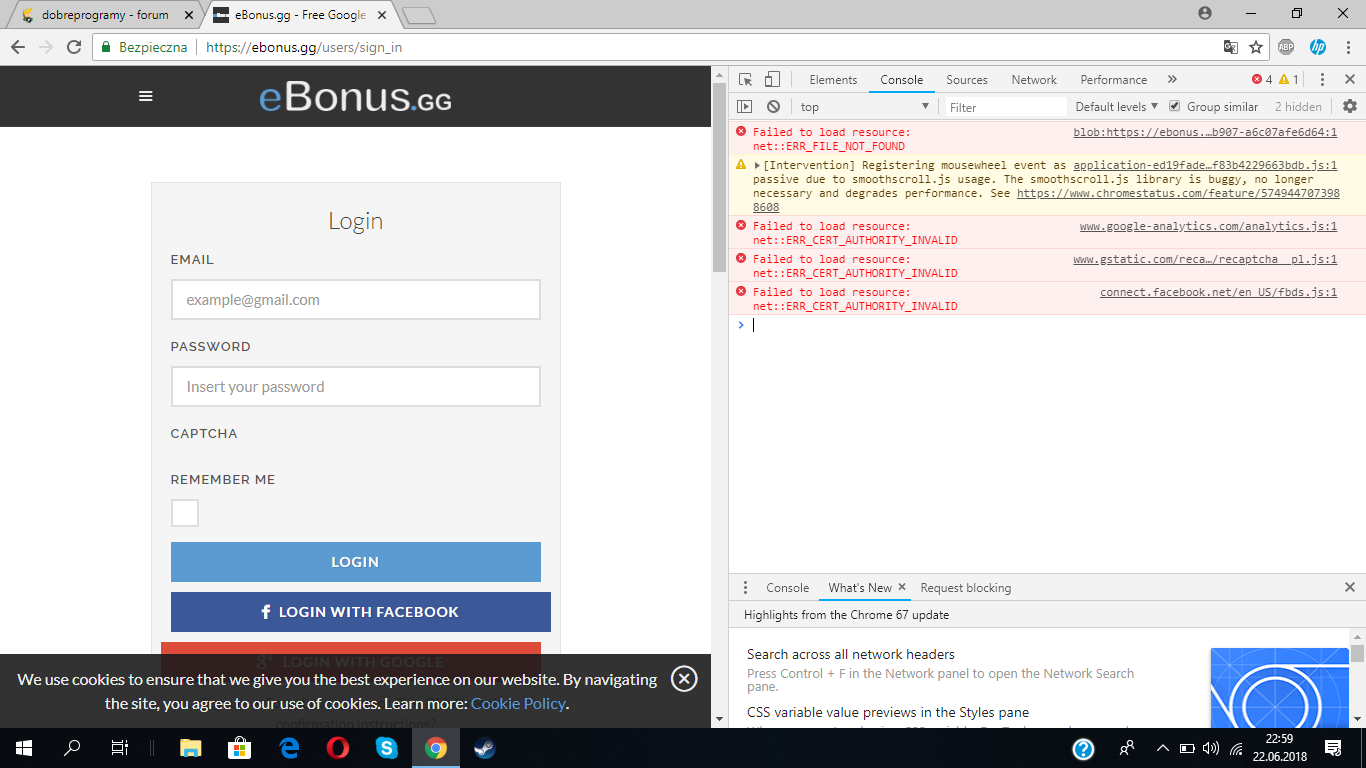Screen dimensions: 1366x768
Task: Open the Adblock Plus extension
Action: tap(1286, 47)
